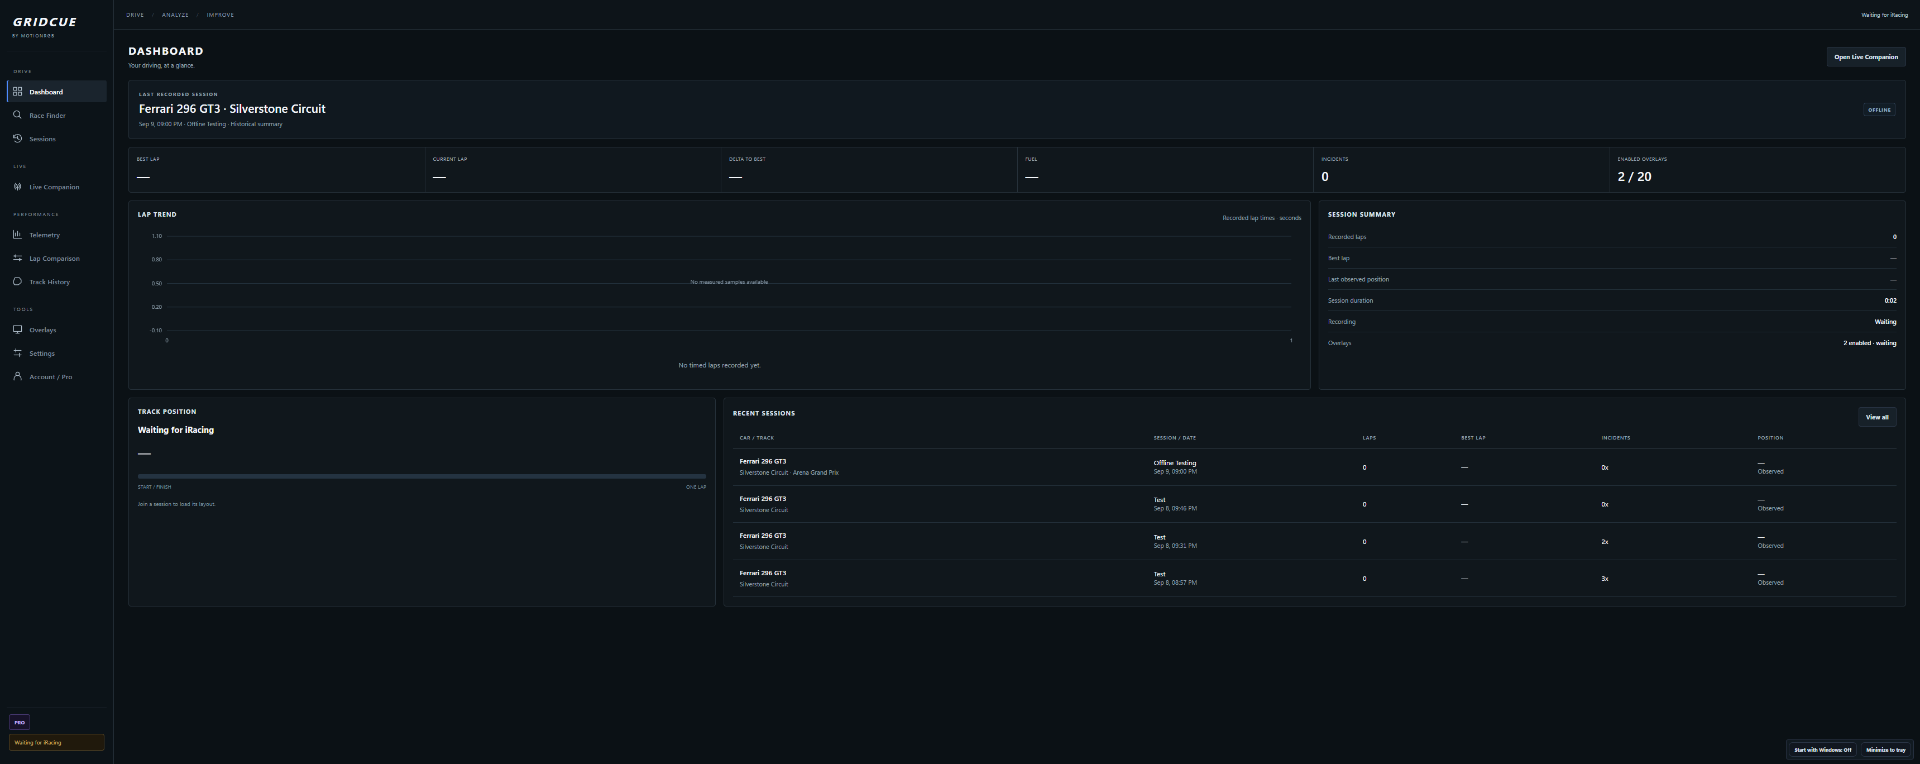Click Minimize to tray button
The height and width of the screenshot is (764, 1920).
click(1885, 749)
